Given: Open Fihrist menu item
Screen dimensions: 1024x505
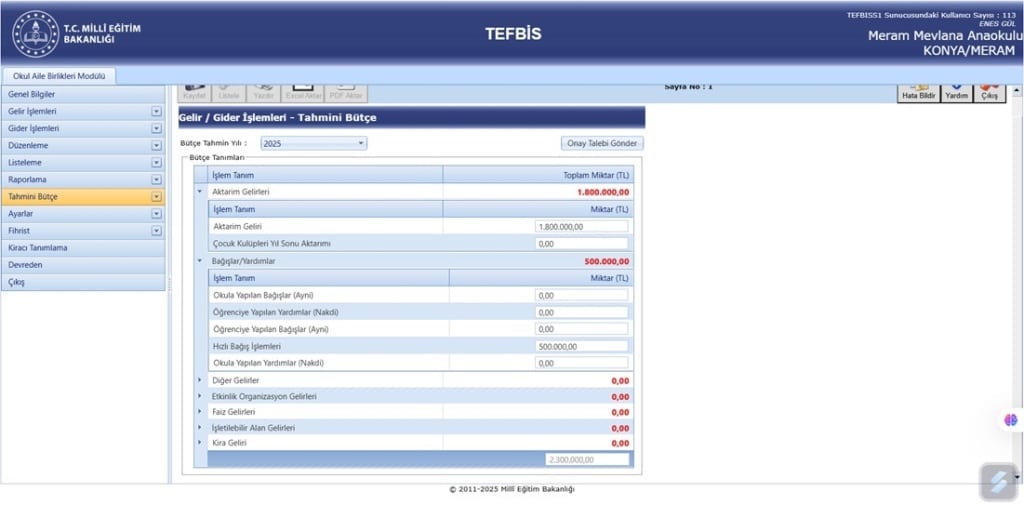Looking at the screenshot, I should (83, 231).
